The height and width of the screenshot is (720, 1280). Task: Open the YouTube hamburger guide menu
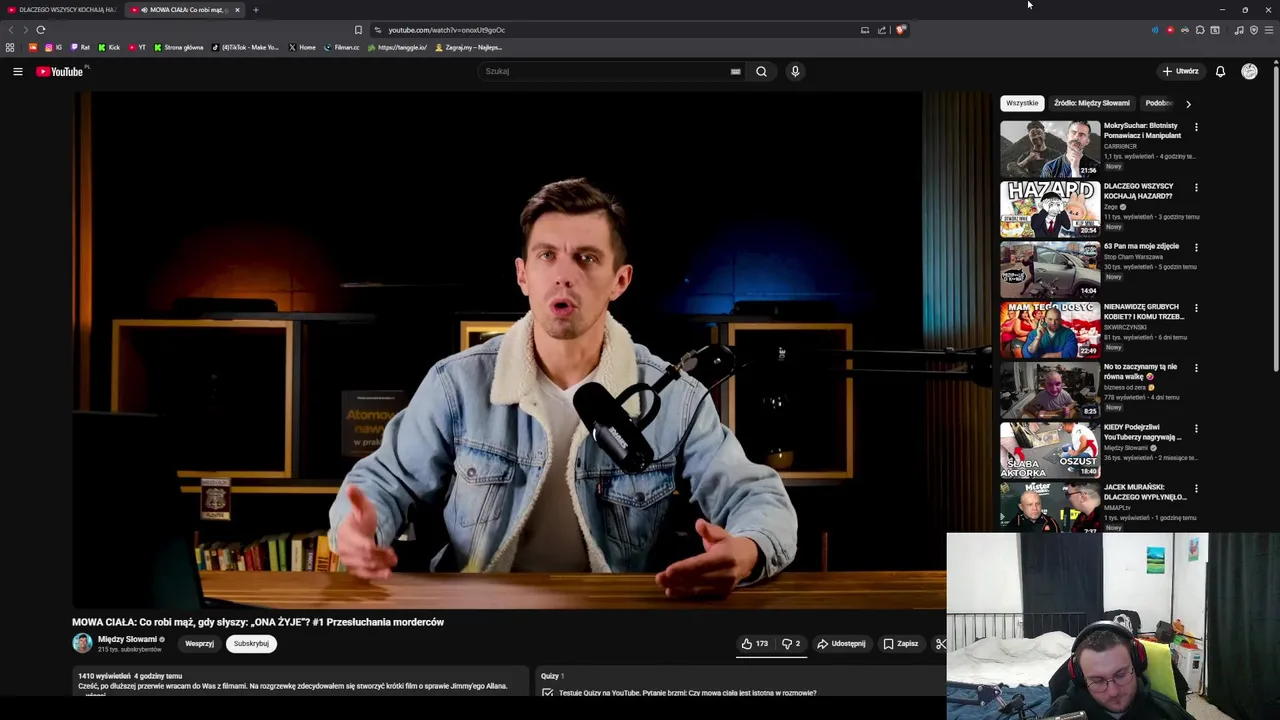click(x=17, y=71)
